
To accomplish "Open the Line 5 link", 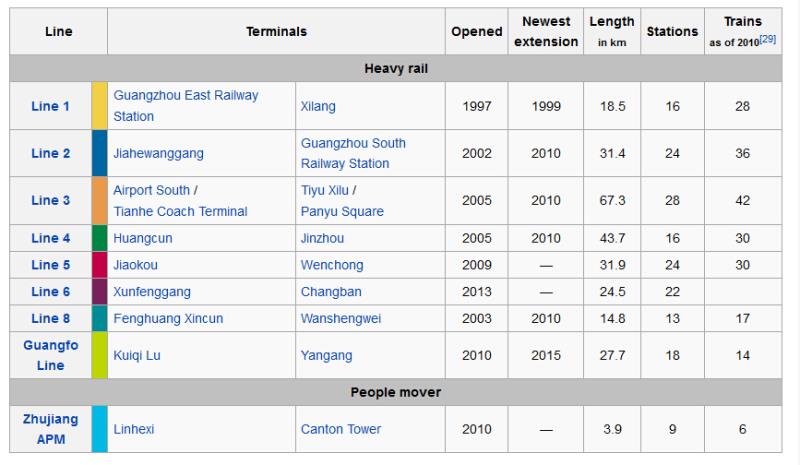I will (50, 265).
